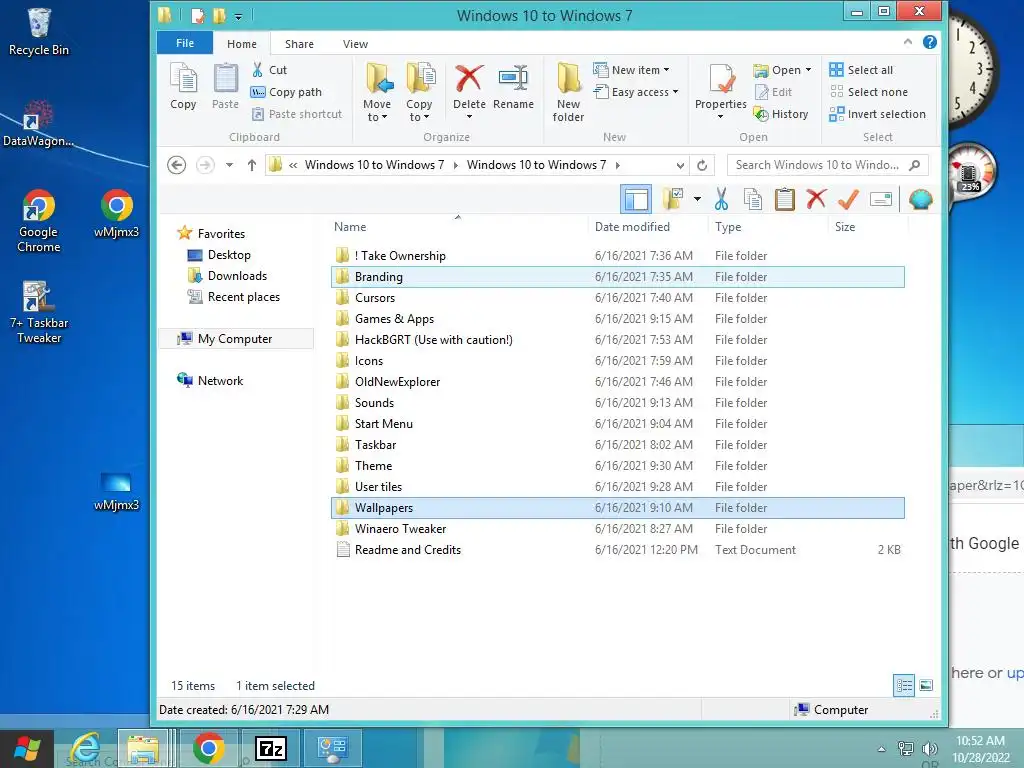
Task: Switch to details view in status bar
Action: 904,685
